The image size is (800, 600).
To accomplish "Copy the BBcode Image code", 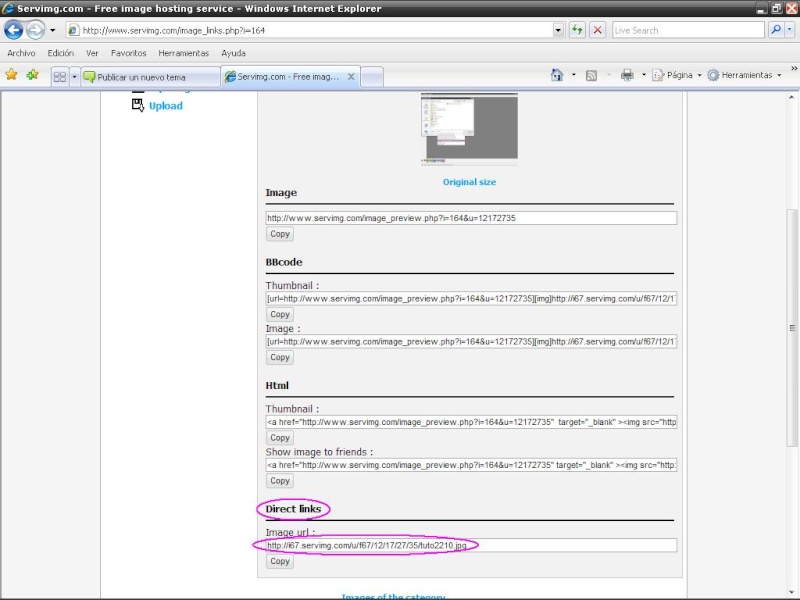I will tap(280, 357).
